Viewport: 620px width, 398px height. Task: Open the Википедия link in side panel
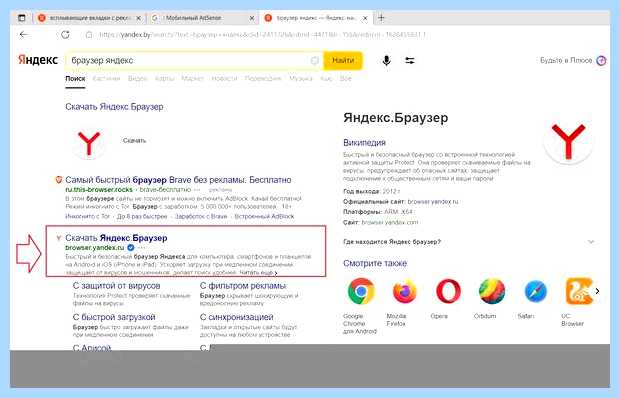tap(364, 143)
